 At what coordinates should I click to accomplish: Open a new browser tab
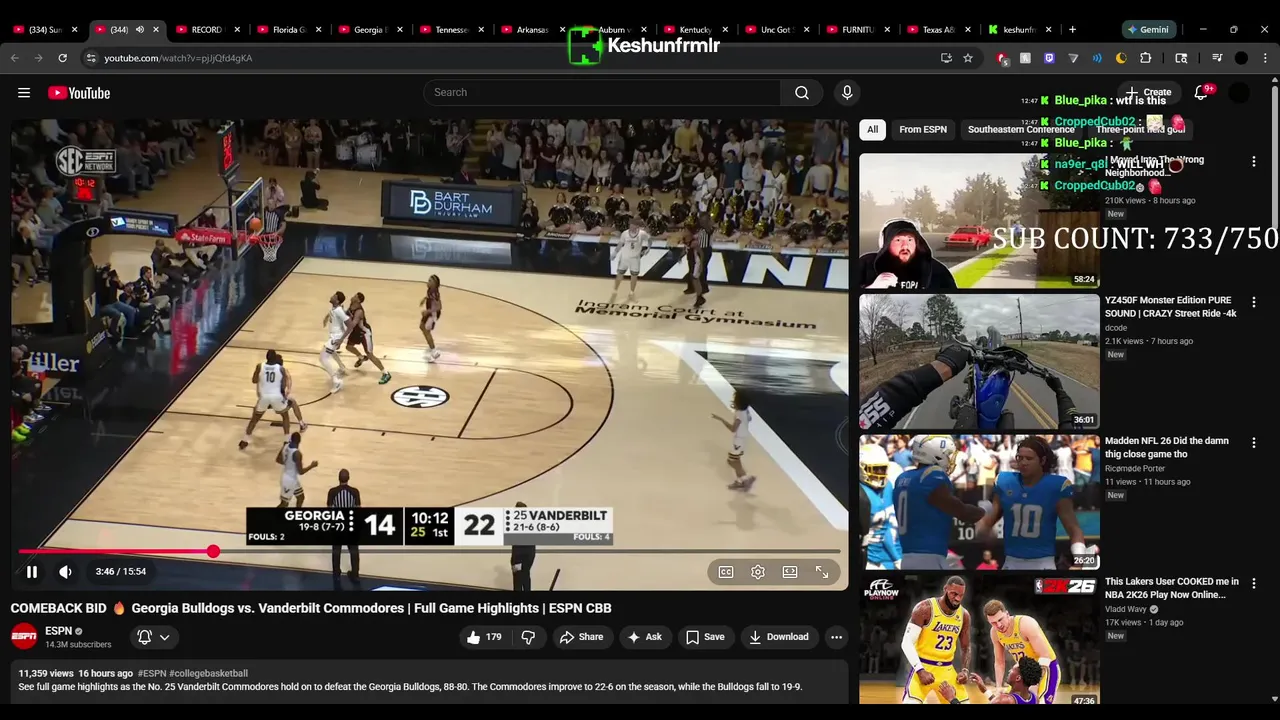click(x=1072, y=30)
